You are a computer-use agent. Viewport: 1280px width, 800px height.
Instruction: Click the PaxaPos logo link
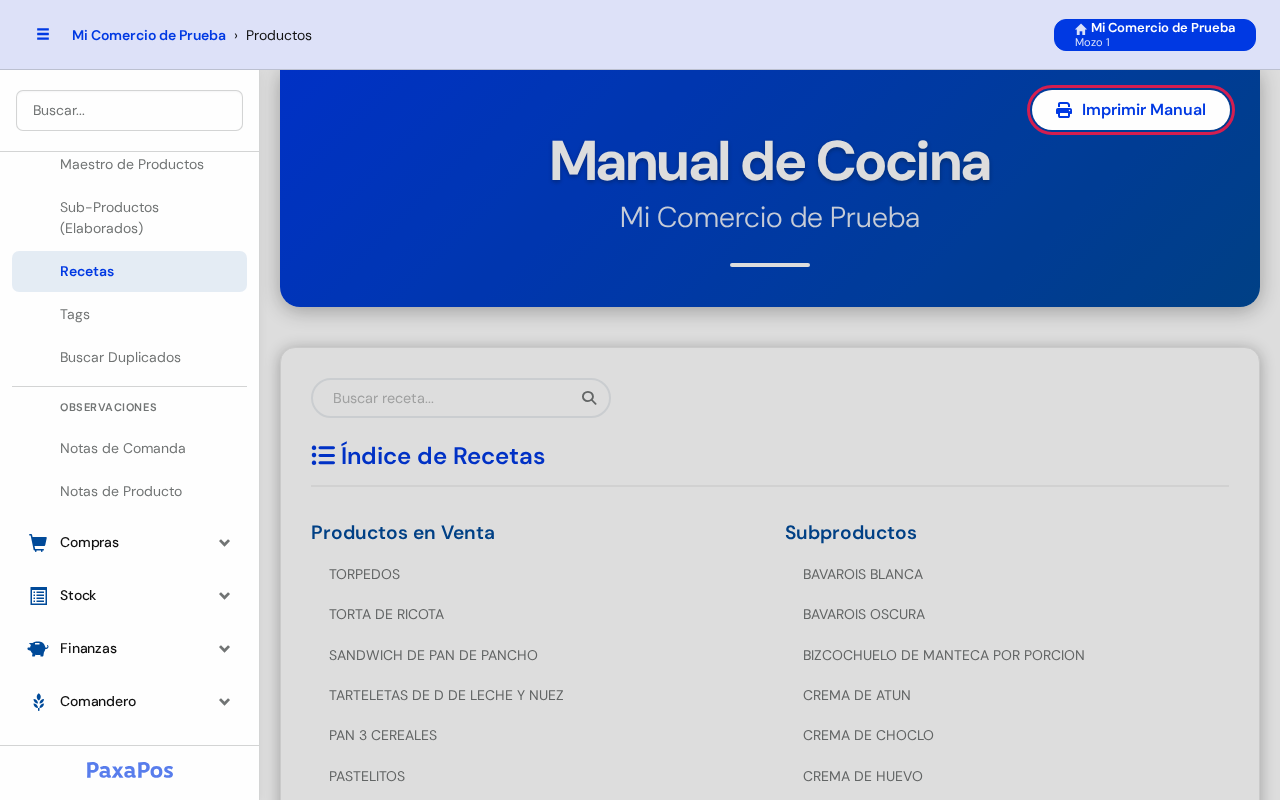(x=130, y=770)
